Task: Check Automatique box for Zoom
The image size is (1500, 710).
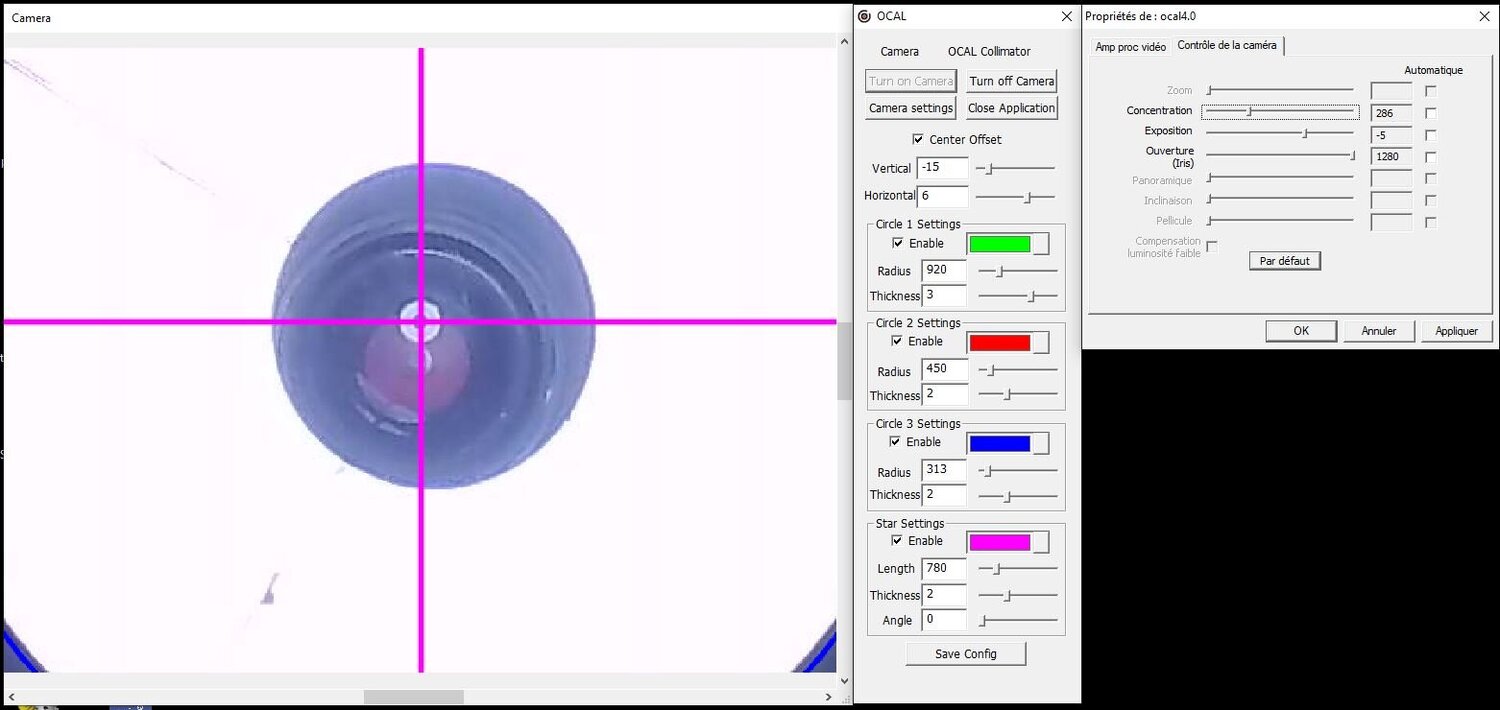Action: pos(1431,90)
